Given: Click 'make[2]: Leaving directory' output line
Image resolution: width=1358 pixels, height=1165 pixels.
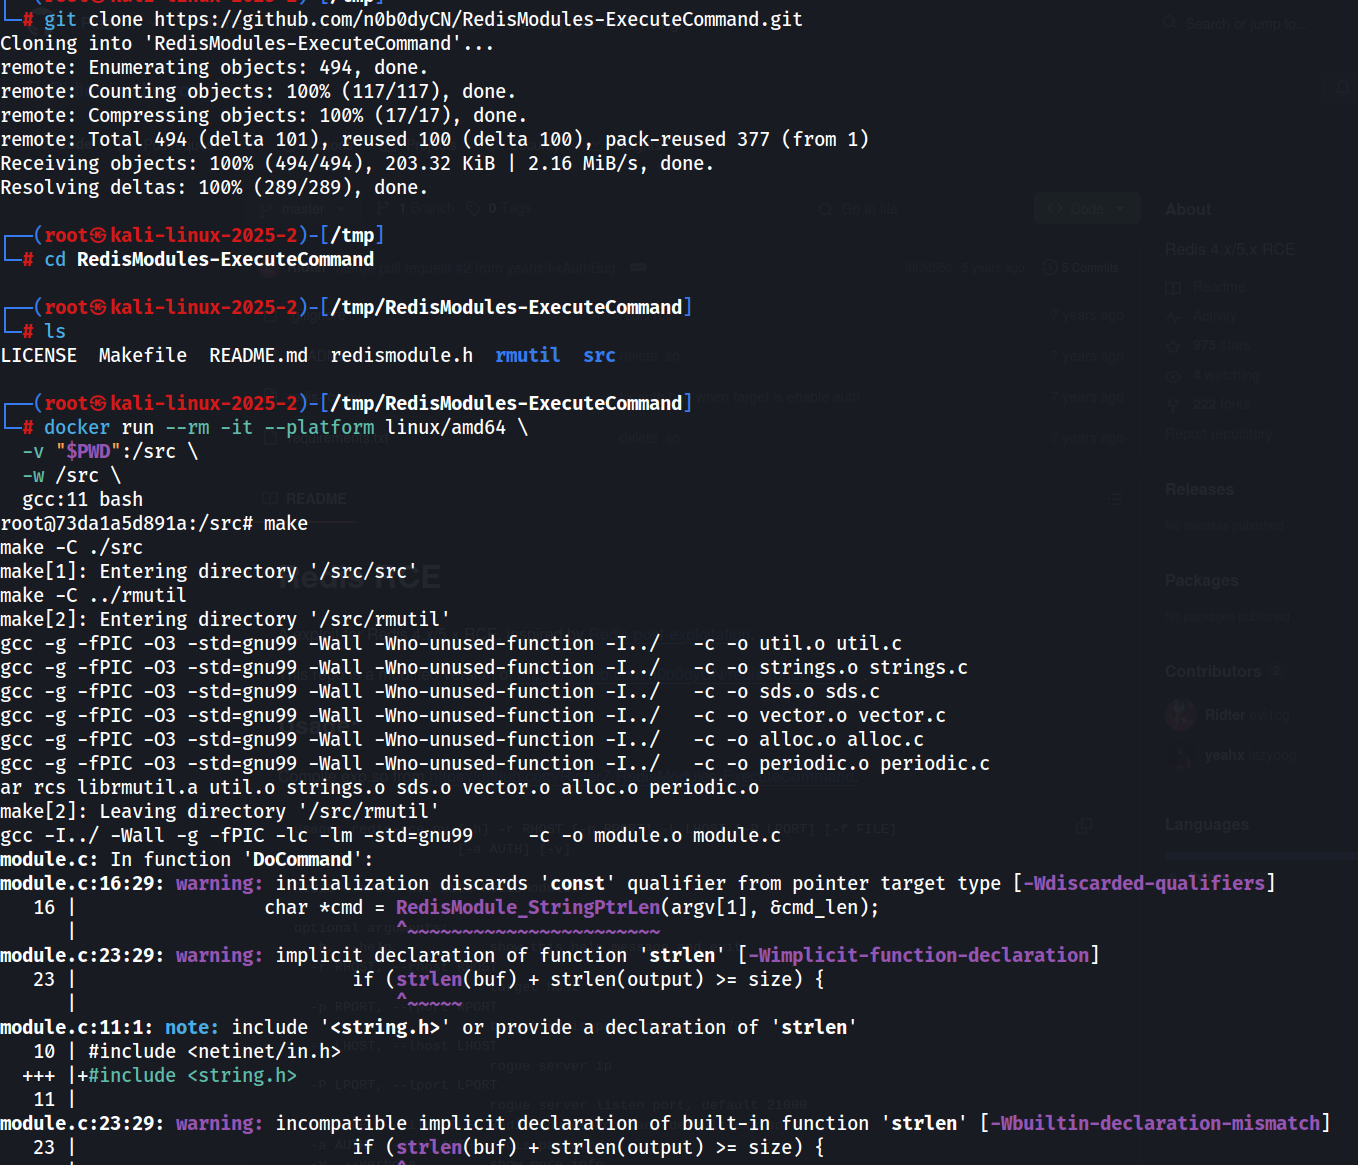Looking at the screenshot, I should coord(220,811).
